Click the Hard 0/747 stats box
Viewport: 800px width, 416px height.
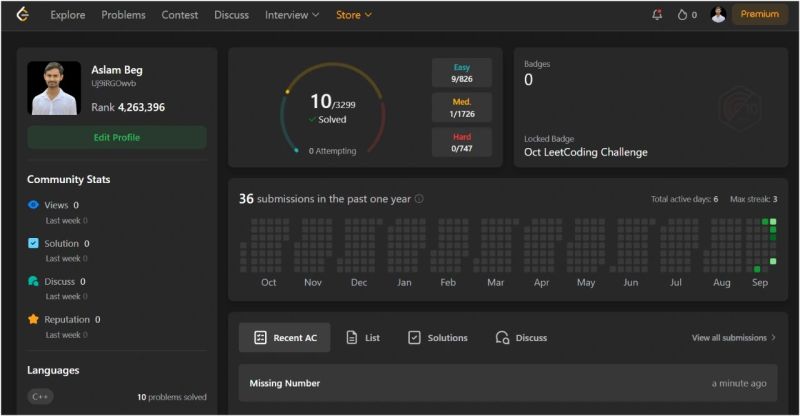pos(462,142)
